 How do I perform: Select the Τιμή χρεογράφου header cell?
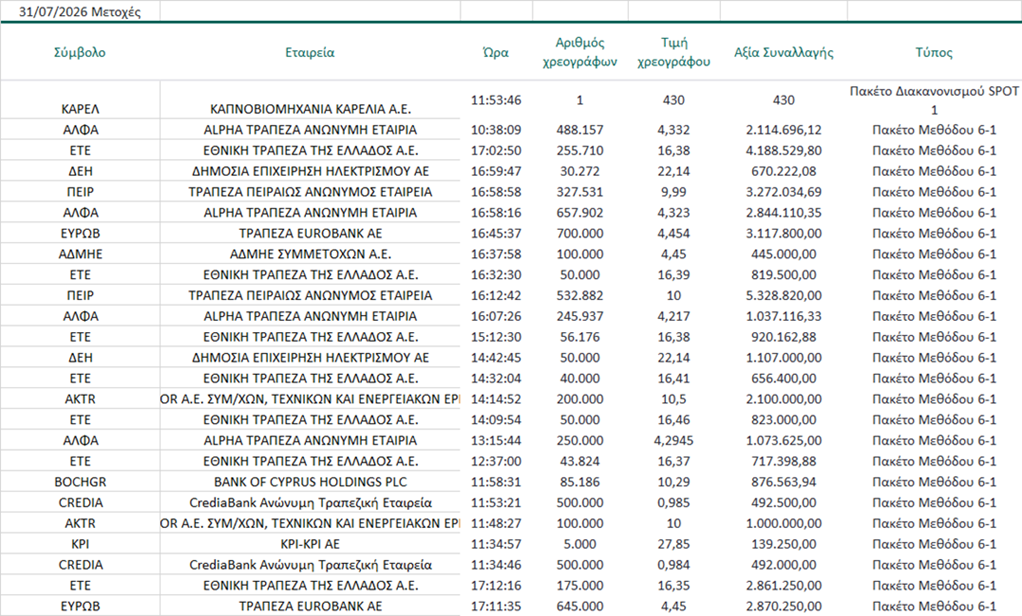tap(674, 52)
